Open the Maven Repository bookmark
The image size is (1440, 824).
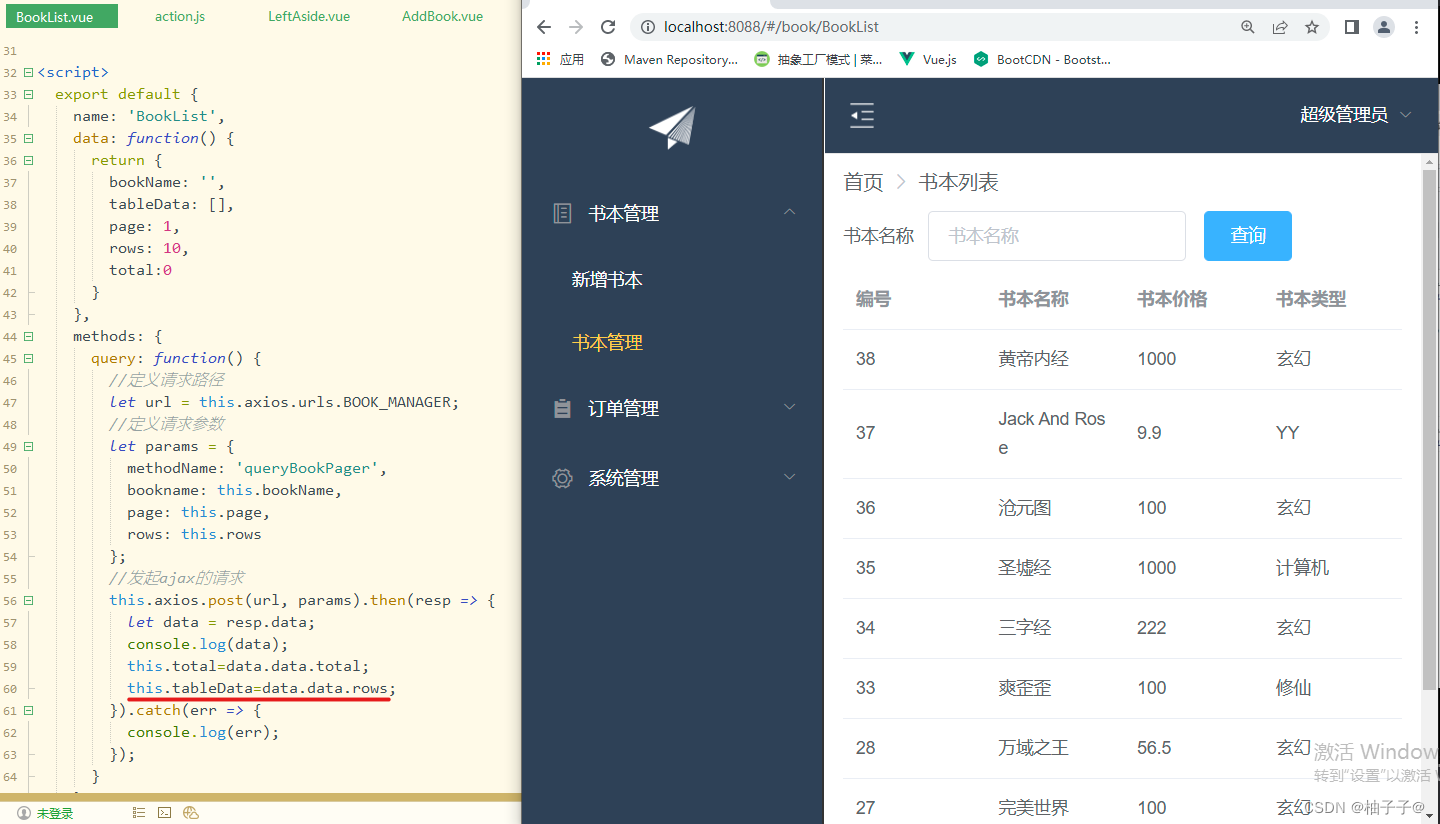[x=669, y=59]
